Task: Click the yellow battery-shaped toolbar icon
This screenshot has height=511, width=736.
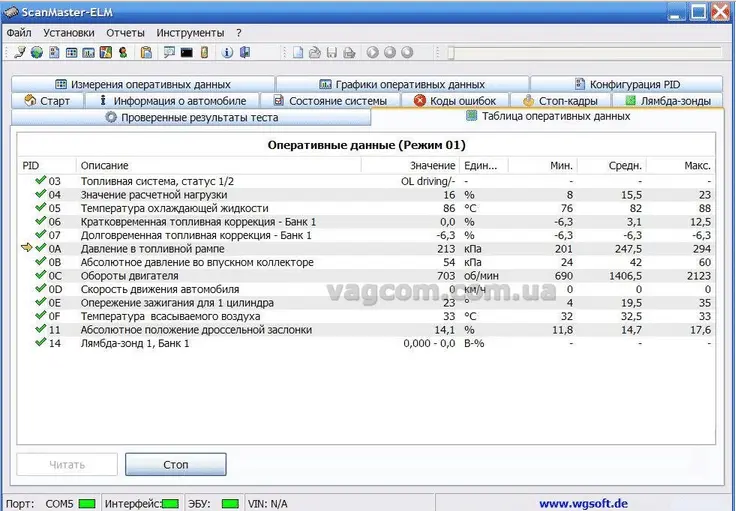Action: [x=204, y=52]
